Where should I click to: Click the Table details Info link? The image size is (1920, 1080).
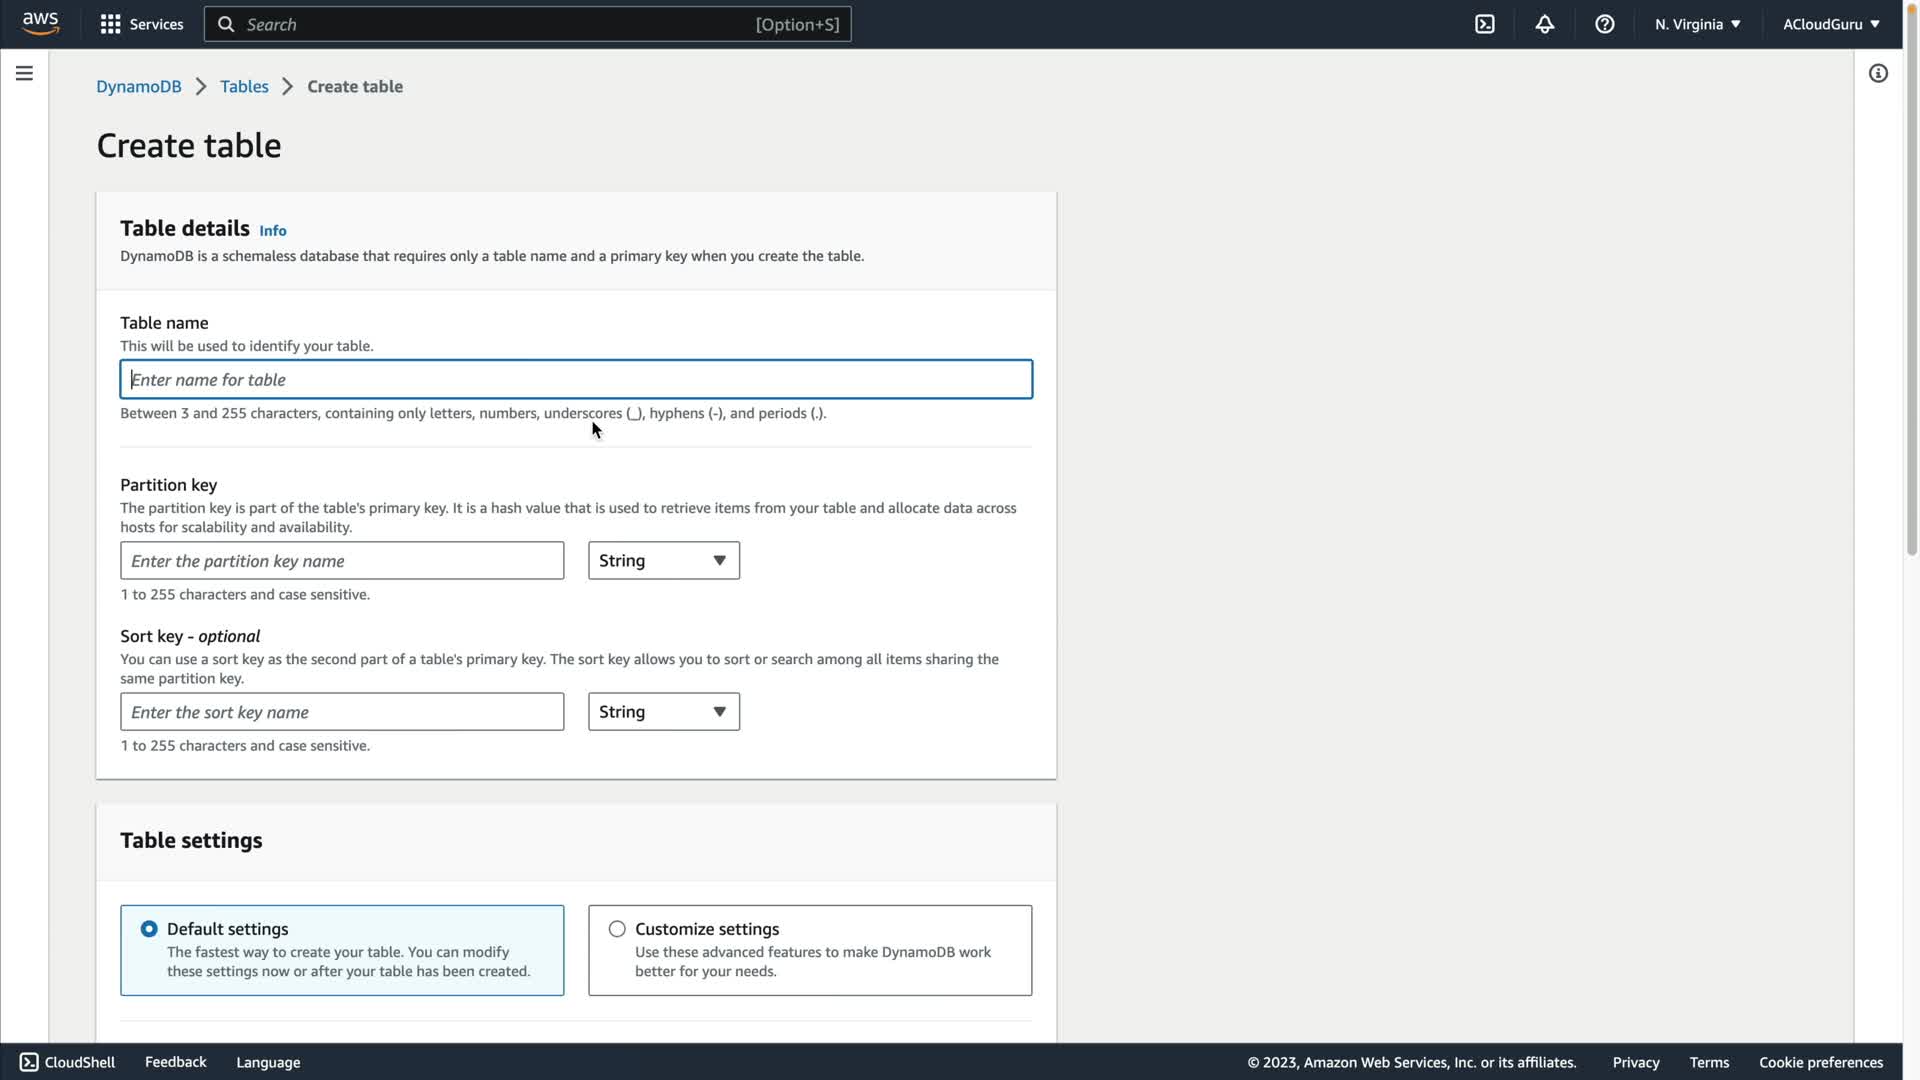[x=272, y=231]
